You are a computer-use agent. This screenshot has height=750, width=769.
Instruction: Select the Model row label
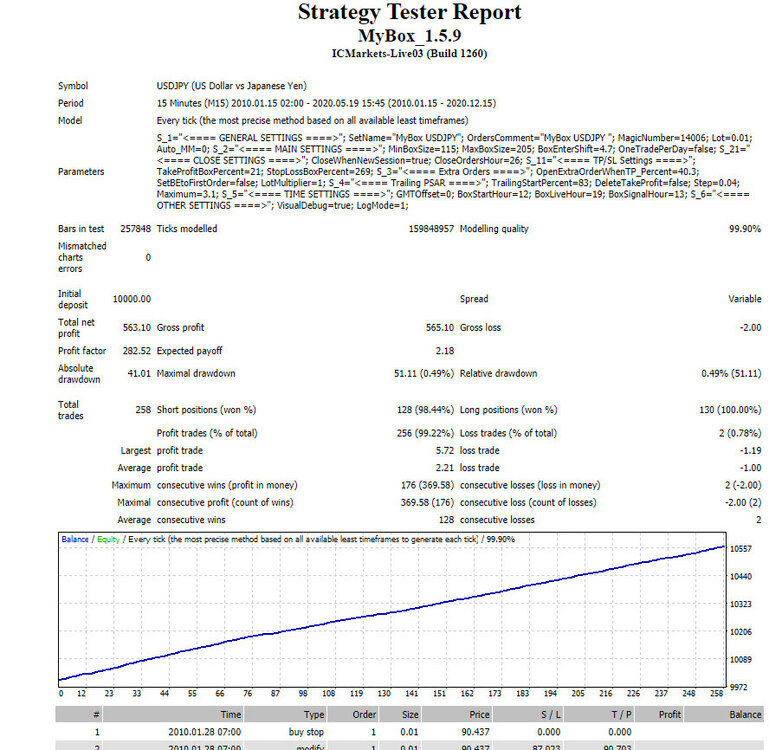coord(70,120)
